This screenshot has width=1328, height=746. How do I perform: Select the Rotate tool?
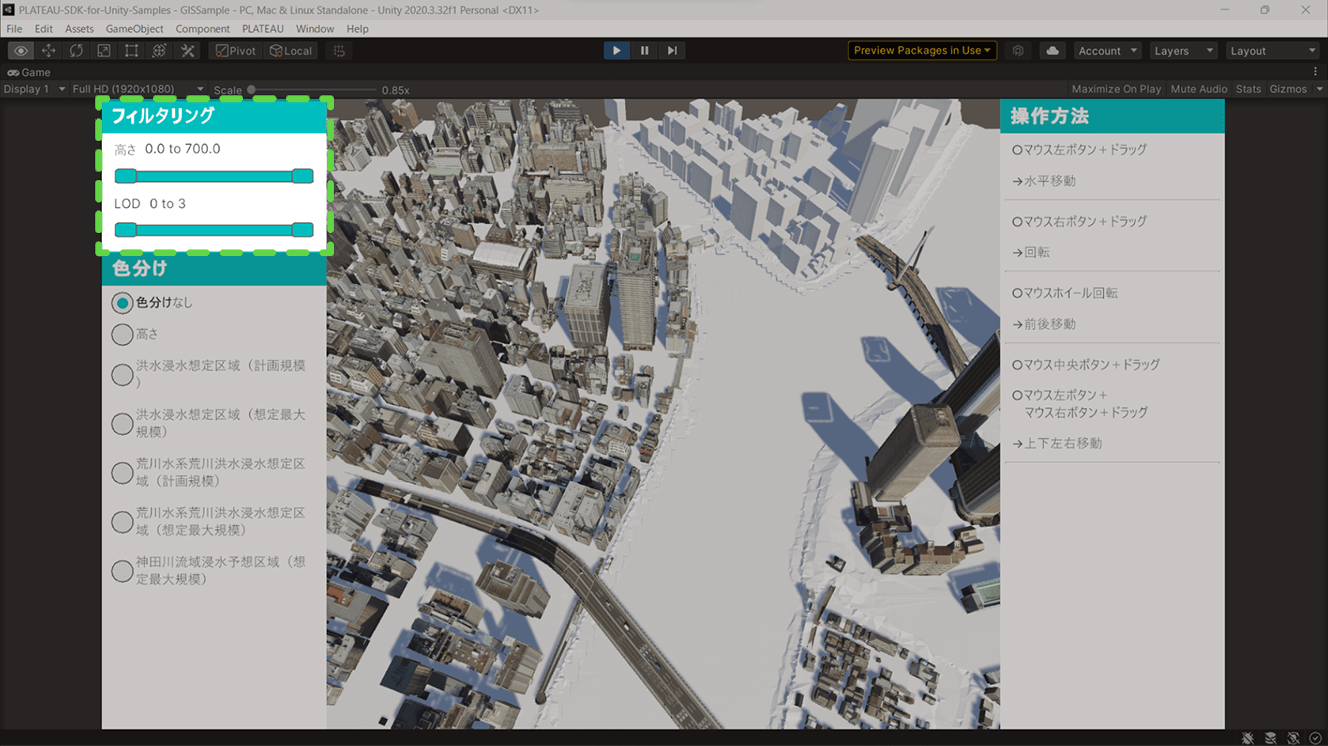(x=76, y=51)
